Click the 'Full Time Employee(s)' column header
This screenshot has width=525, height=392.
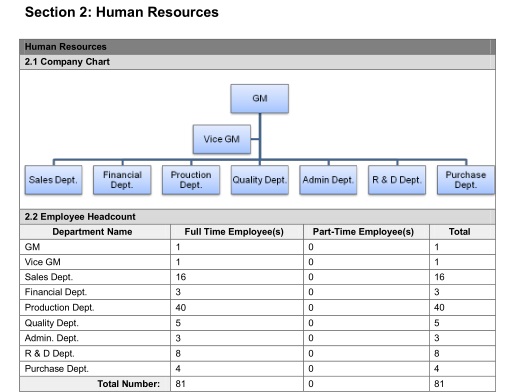click(234, 232)
